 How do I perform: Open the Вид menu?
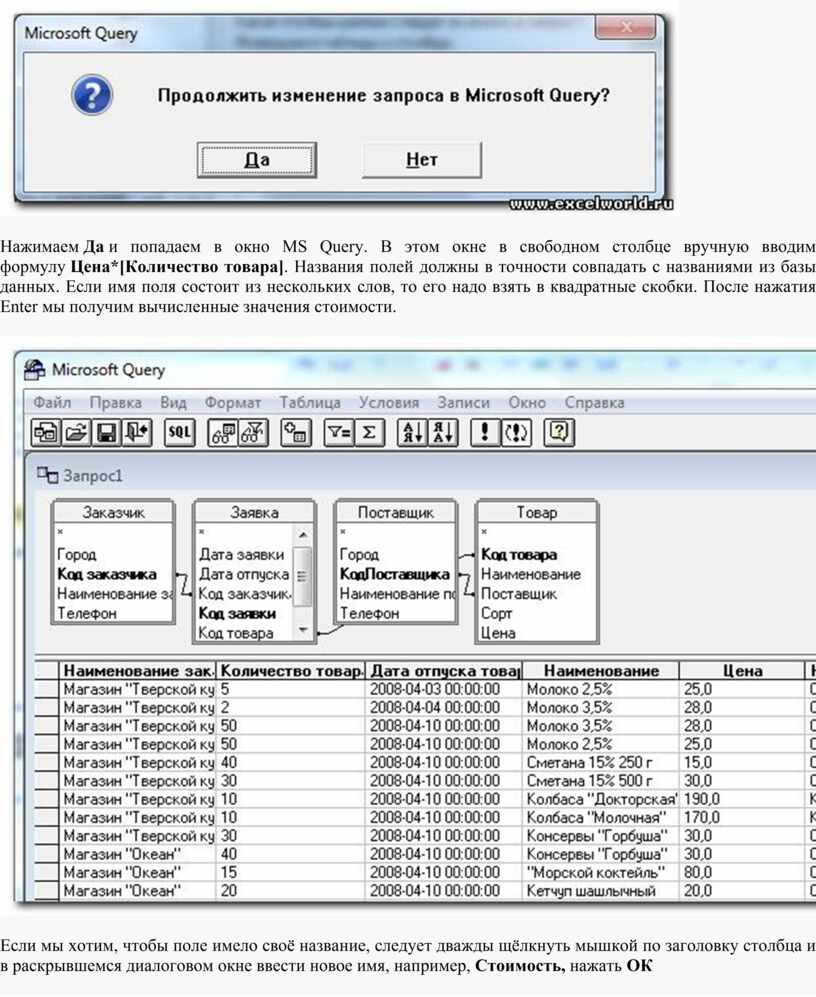pos(173,402)
